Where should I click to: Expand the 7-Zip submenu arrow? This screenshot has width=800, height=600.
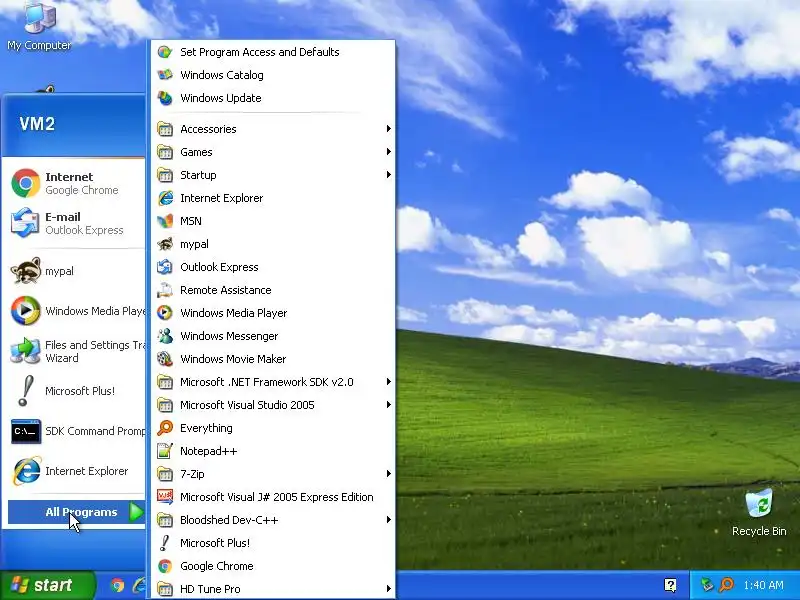click(389, 474)
